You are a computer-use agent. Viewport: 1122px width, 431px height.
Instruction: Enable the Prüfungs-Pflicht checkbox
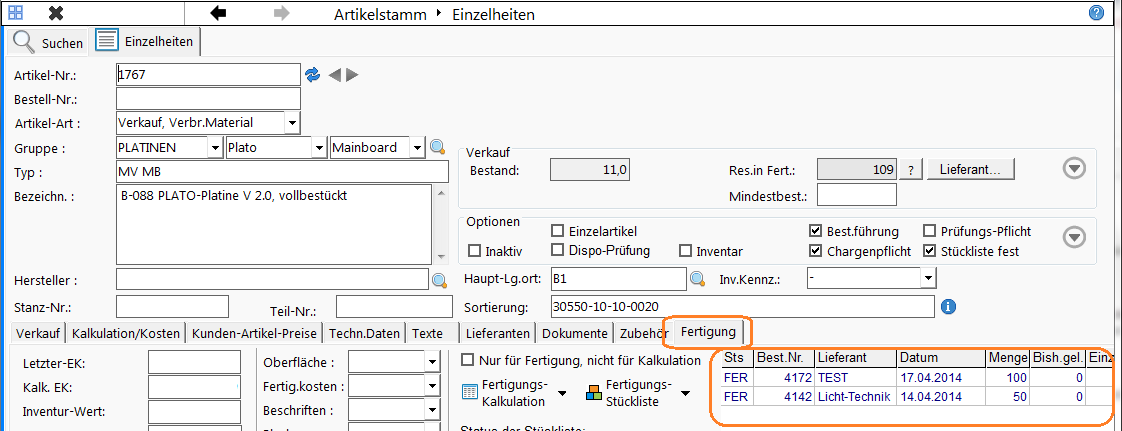coord(930,231)
